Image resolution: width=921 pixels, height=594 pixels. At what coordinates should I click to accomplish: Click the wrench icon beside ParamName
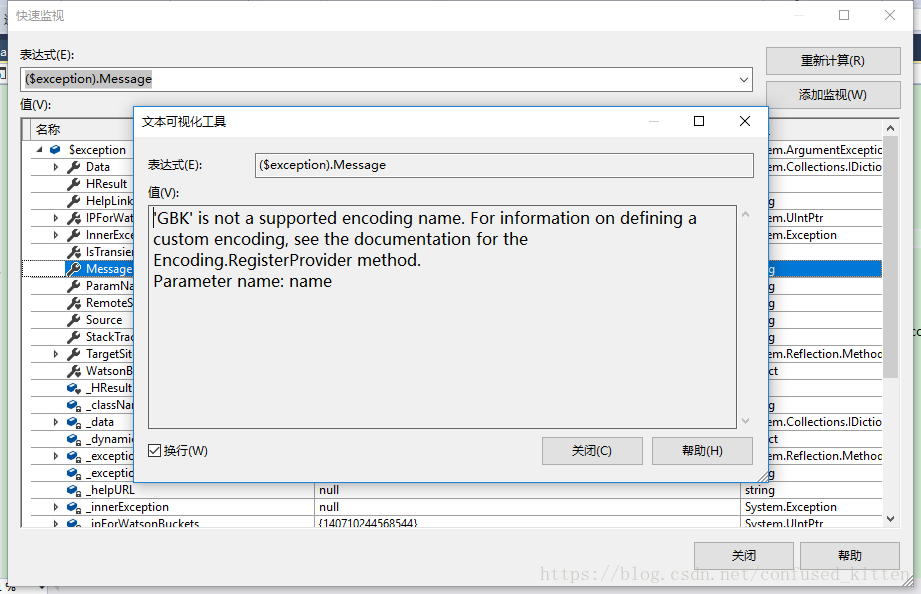pyautogui.click(x=73, y=286)
